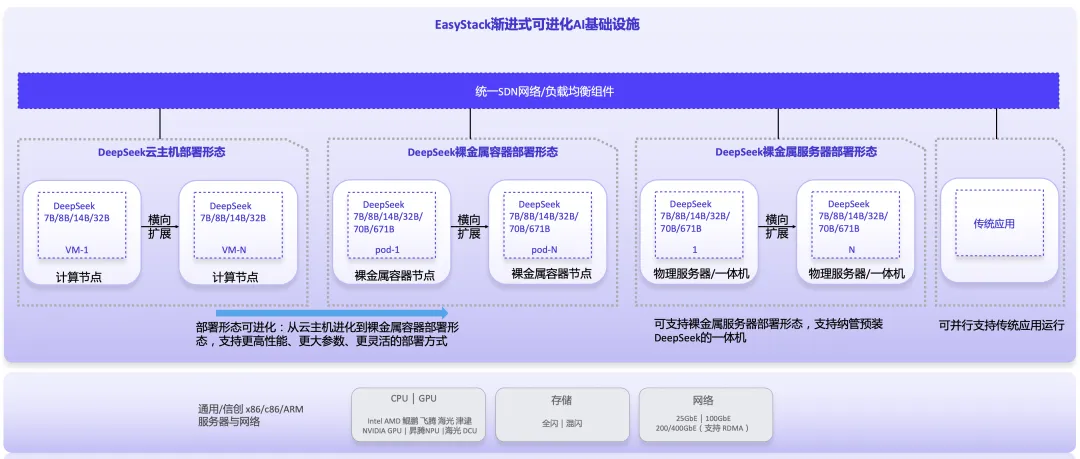Click the paragraph starting '部署形态可进化'

pyautogui.click(x=327, y=334)
